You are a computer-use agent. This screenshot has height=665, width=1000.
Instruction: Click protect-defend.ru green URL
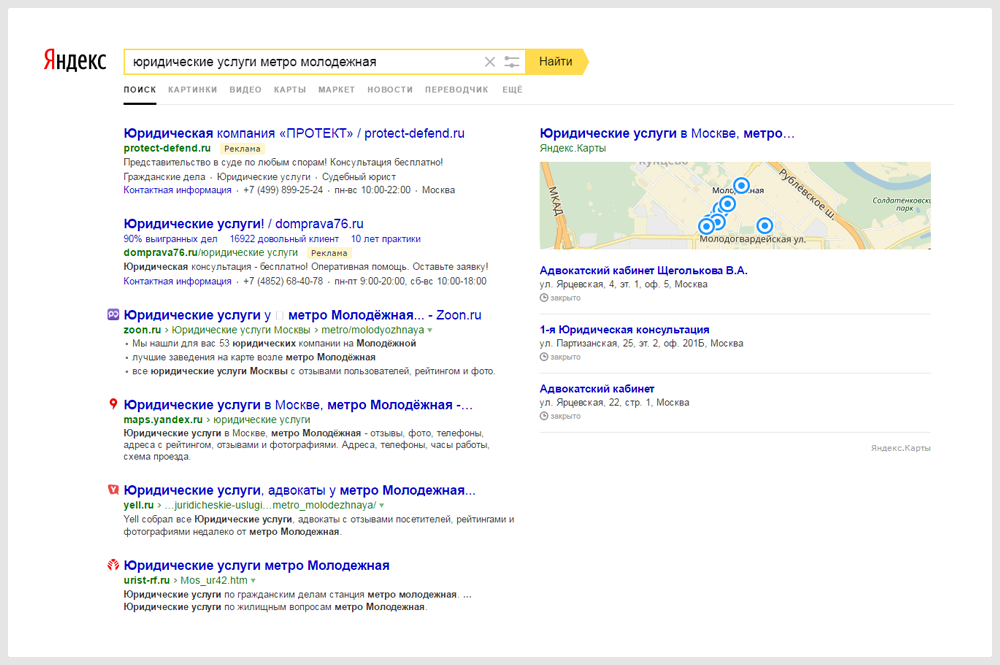(x=167, y=148)
